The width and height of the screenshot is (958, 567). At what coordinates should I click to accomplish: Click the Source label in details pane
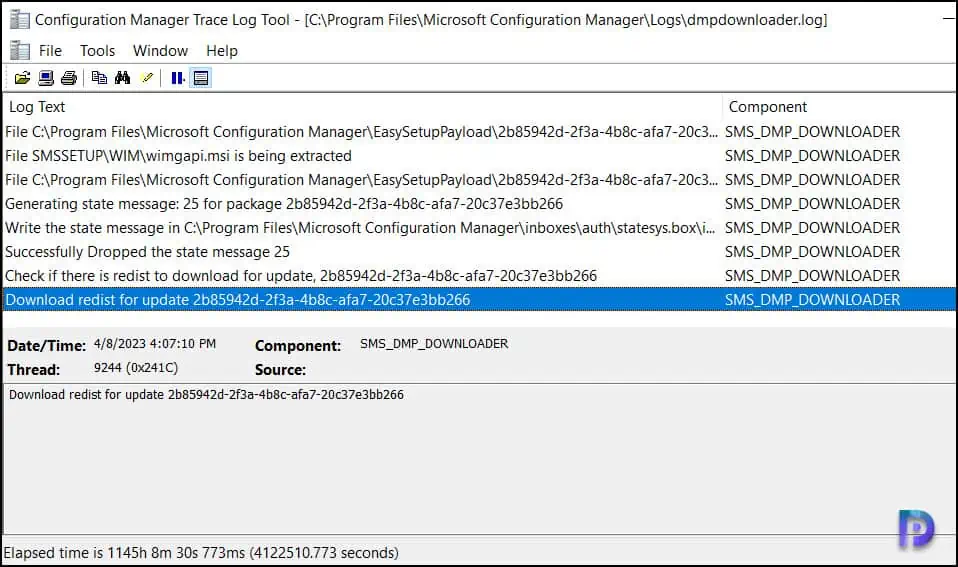(x=280, y=370)
